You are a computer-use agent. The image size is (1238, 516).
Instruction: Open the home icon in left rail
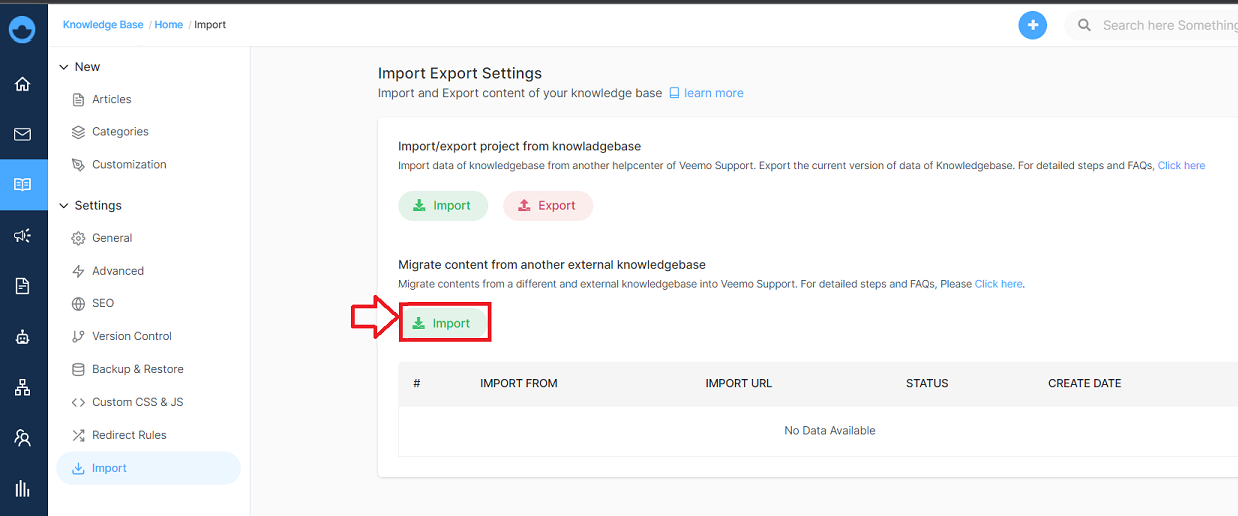(23, 84)
